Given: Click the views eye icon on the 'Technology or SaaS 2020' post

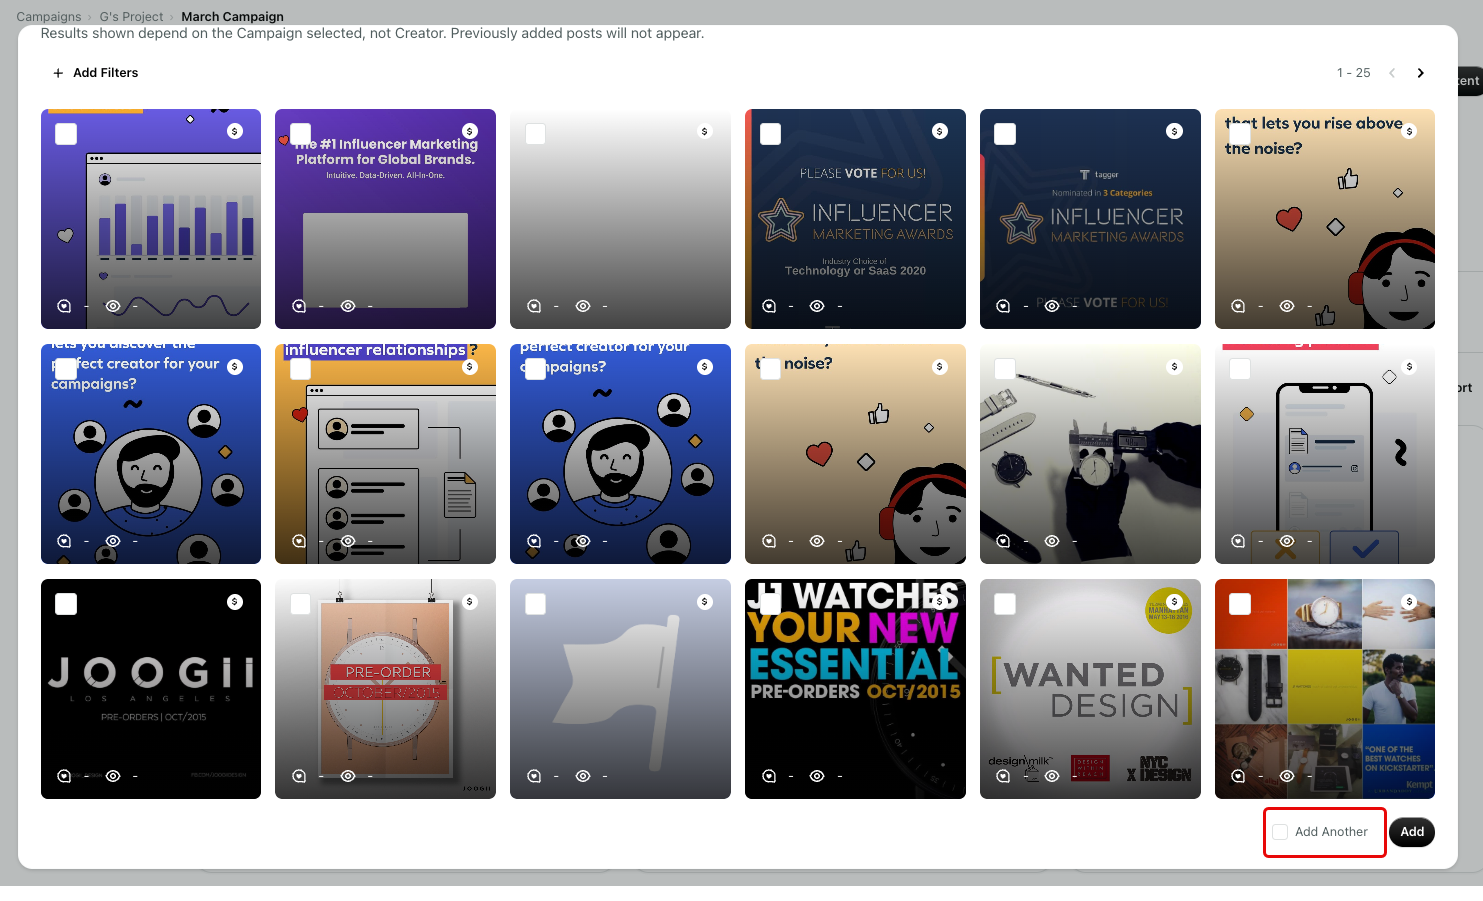Looking at the screenshot, I should tap(817, 306).
